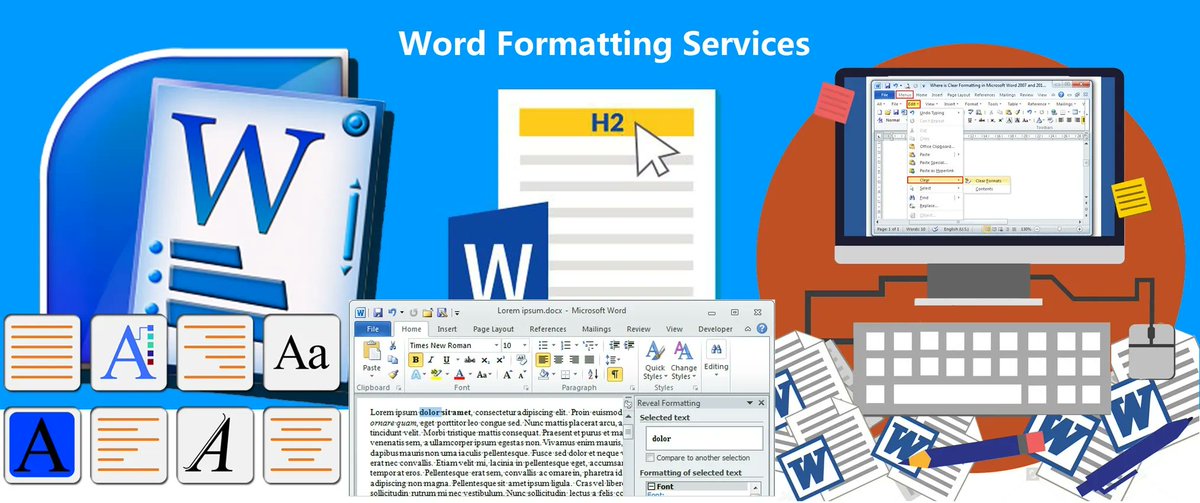1200x503 pixels.
Task: Collapse the Font section in Reveal Formatting
Action: tap(651, 487)
